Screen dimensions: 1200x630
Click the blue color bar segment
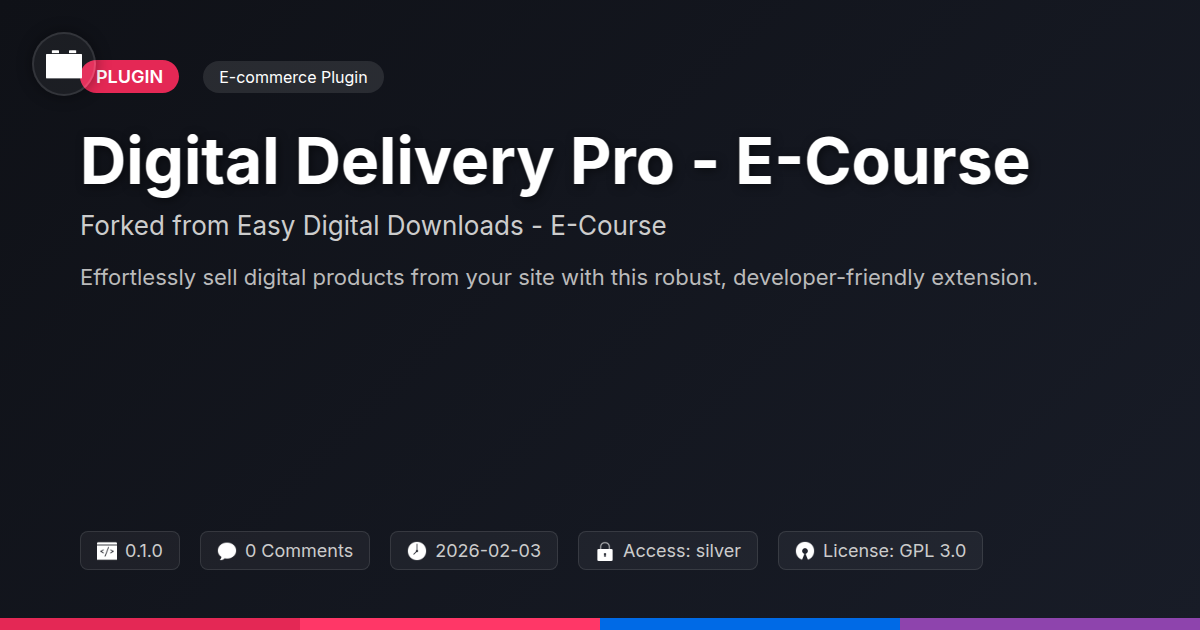(x=750, y=624)
